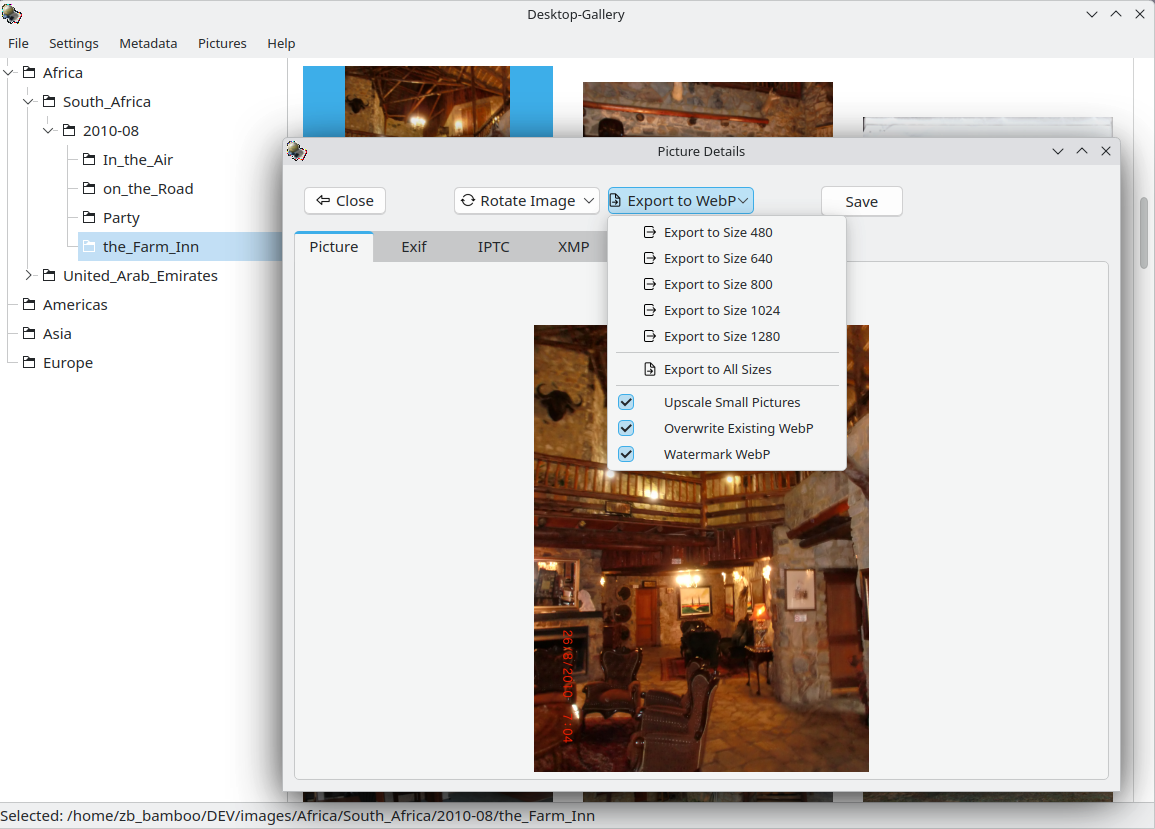
Task: Uncheck Upscale Small Pictures option
Action: click(626, 403)
